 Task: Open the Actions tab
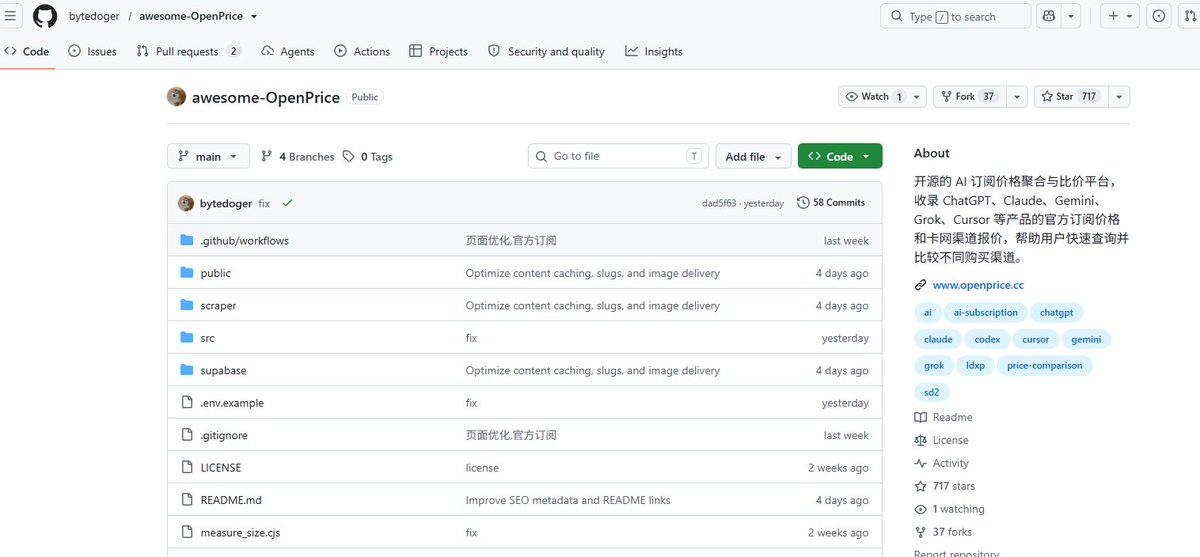pos(362,52)
